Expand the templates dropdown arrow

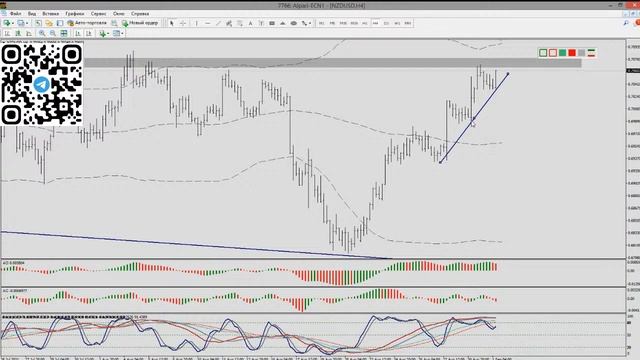coord(122,33)
